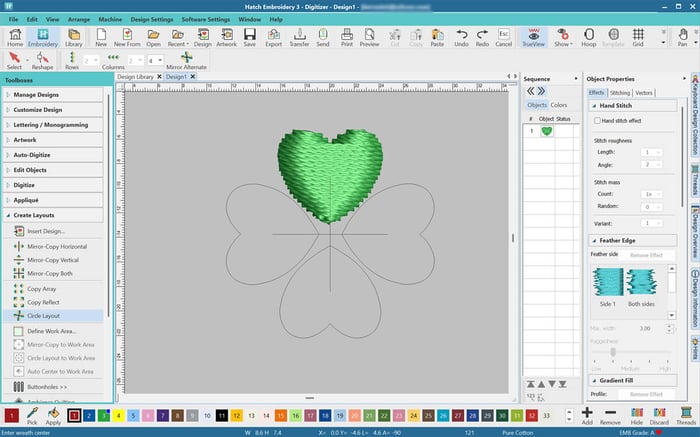
Task: Select the yellow thread color swatch 4
Action: 119,414
